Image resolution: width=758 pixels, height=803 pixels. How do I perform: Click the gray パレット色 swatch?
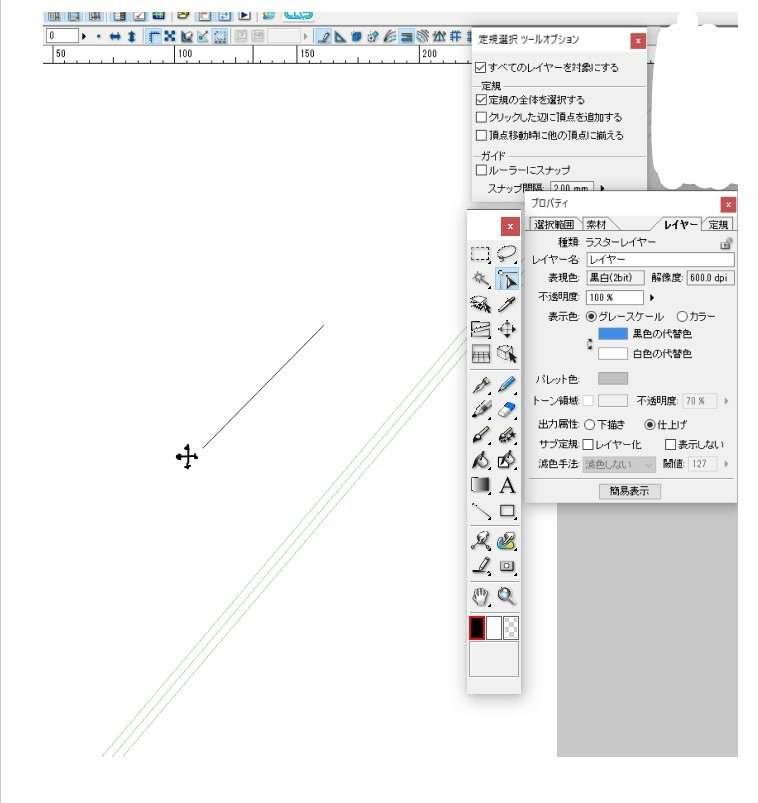(613, 378)
